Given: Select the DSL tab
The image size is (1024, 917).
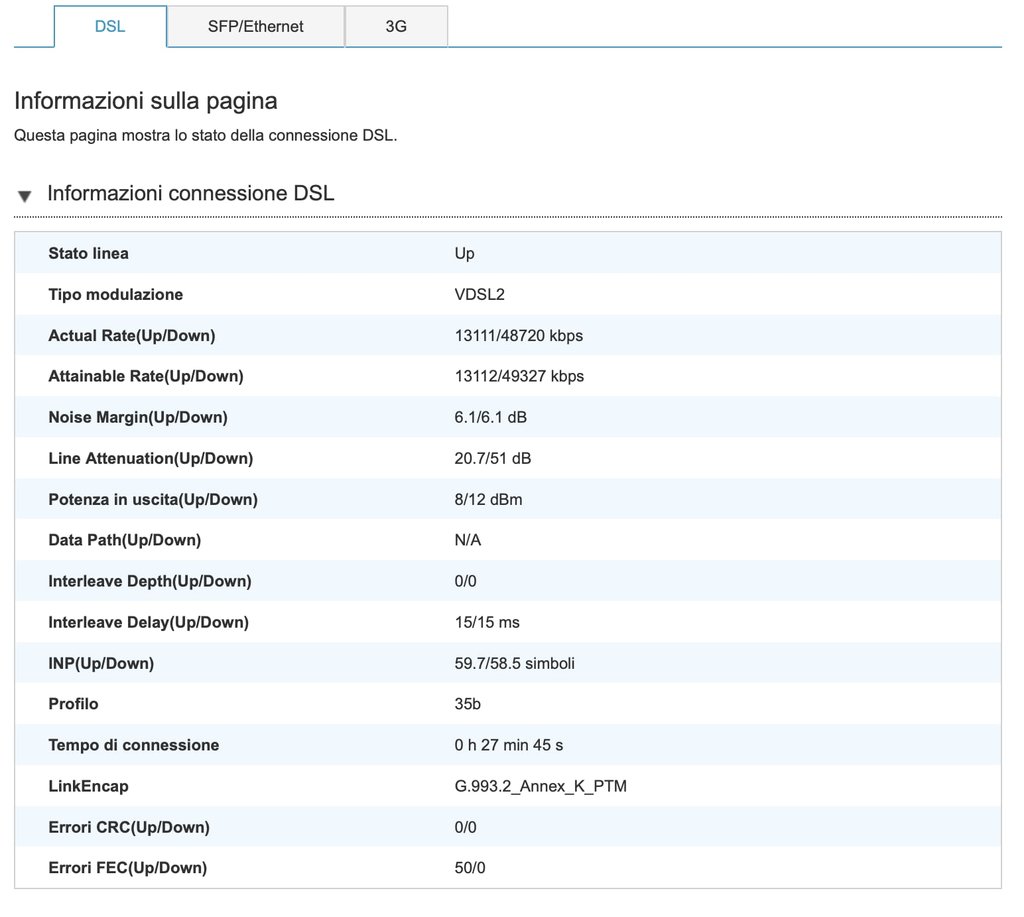Looking at the screenshot, I should 110,26.
